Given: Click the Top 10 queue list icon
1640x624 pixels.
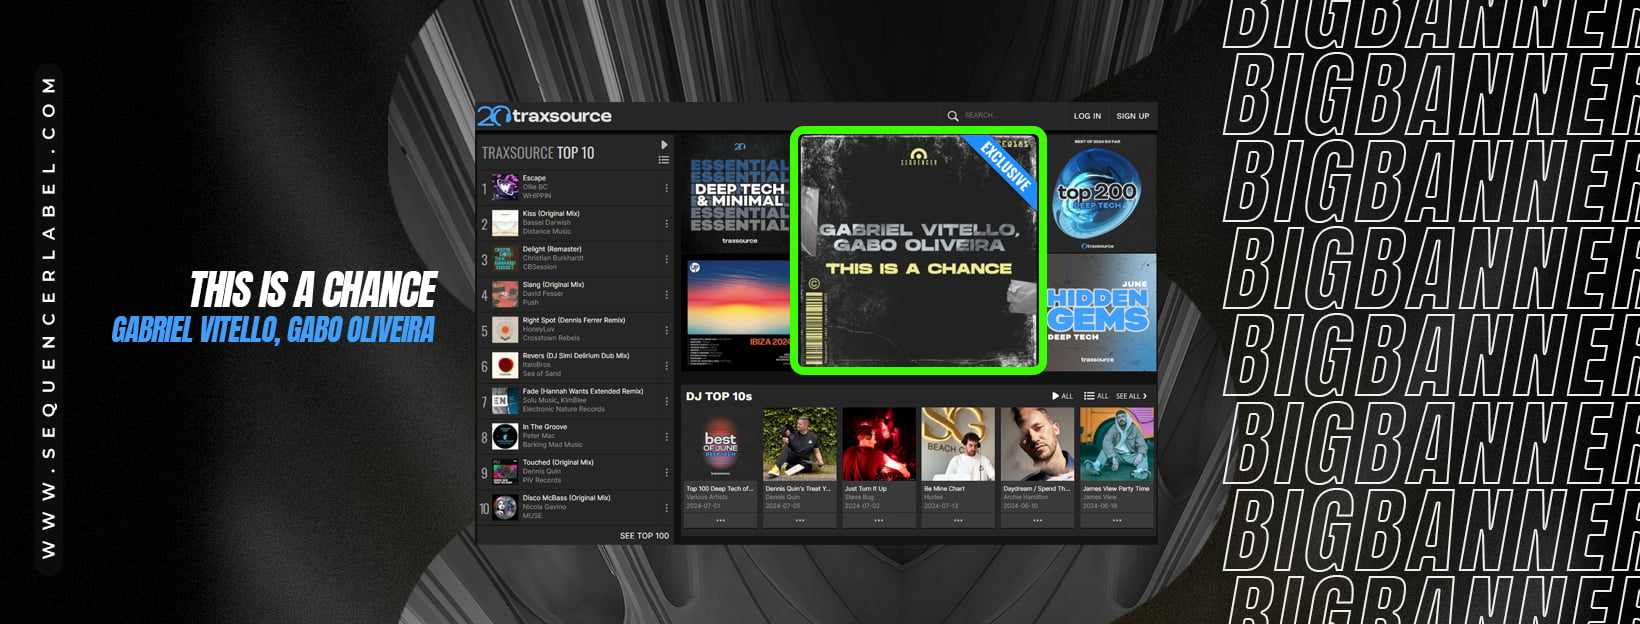Looking at the screenshot, I should tap(664, 160).
